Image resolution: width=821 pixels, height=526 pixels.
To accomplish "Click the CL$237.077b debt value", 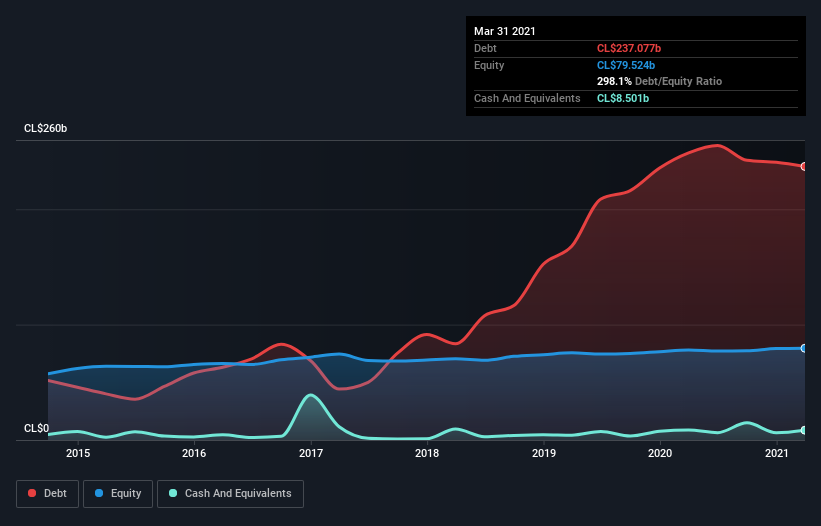I will 629,48.
